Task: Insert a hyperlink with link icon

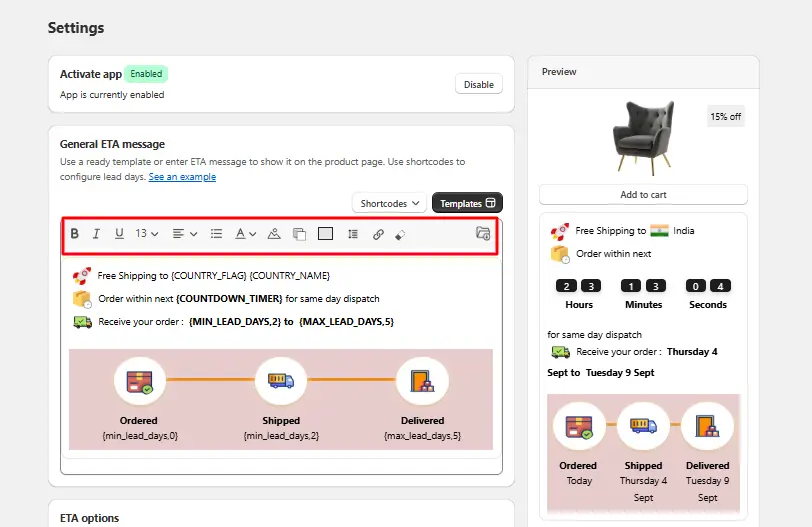Action: tap(378, 235)
